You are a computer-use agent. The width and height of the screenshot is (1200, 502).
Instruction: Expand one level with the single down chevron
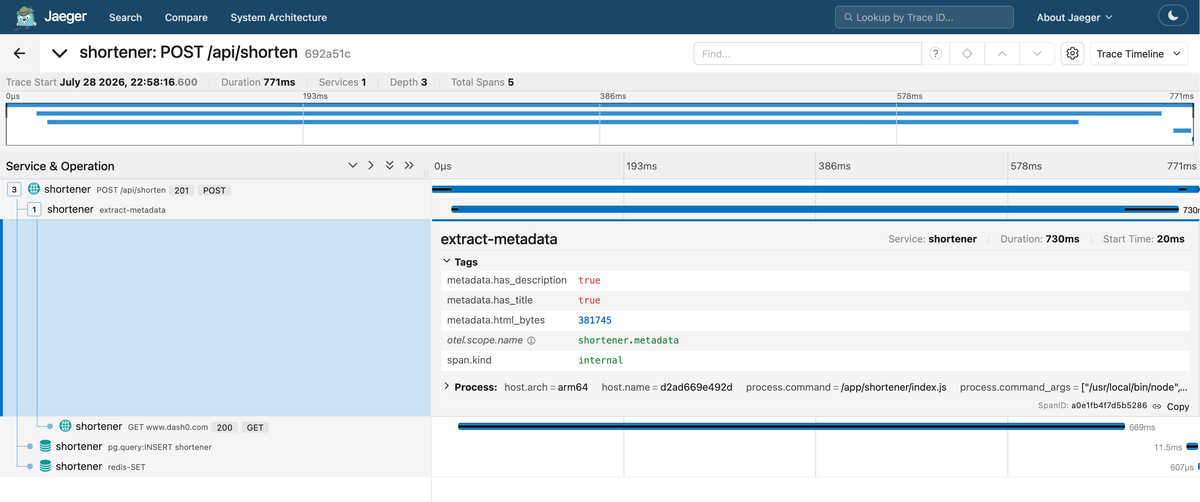pyautogui.click(x=352, y=165)
